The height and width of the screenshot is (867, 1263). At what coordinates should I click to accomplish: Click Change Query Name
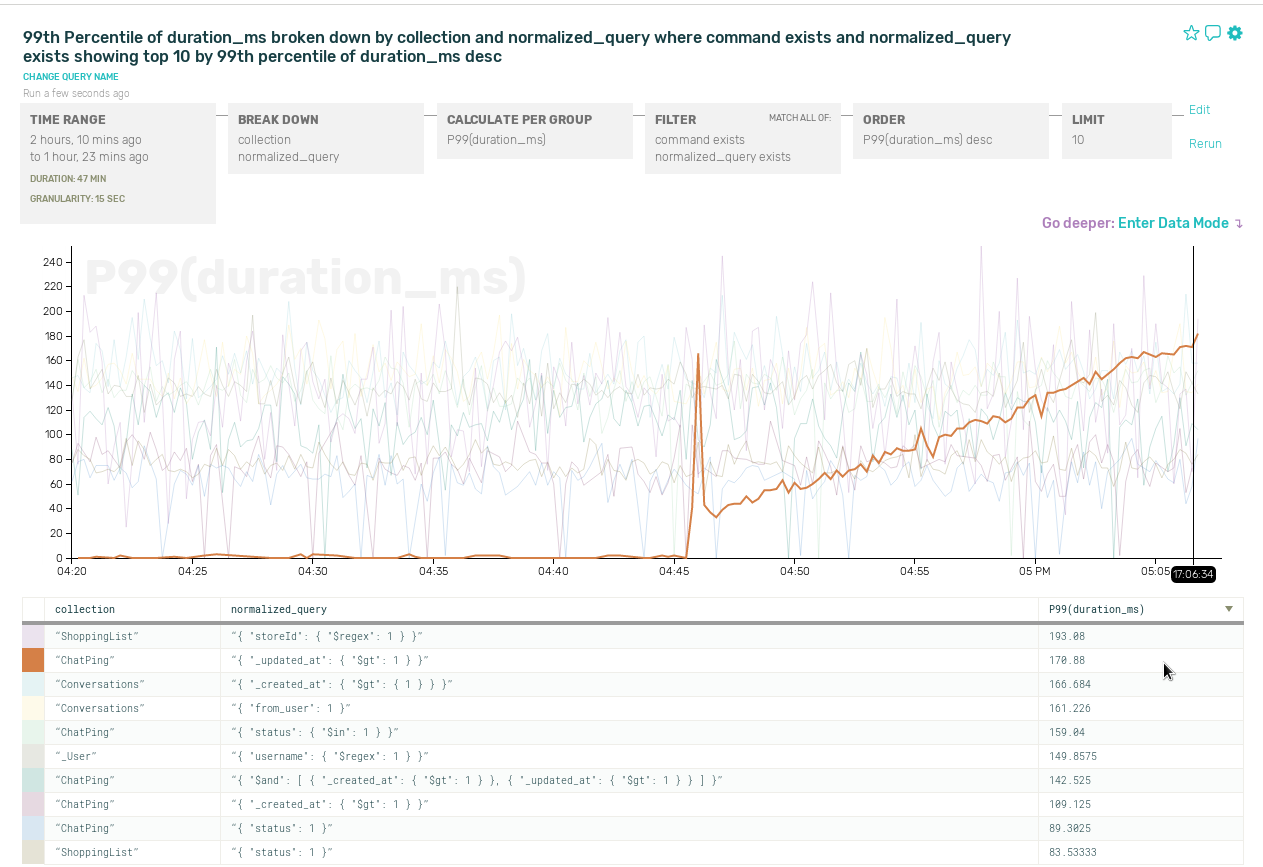tap(71, 77)
